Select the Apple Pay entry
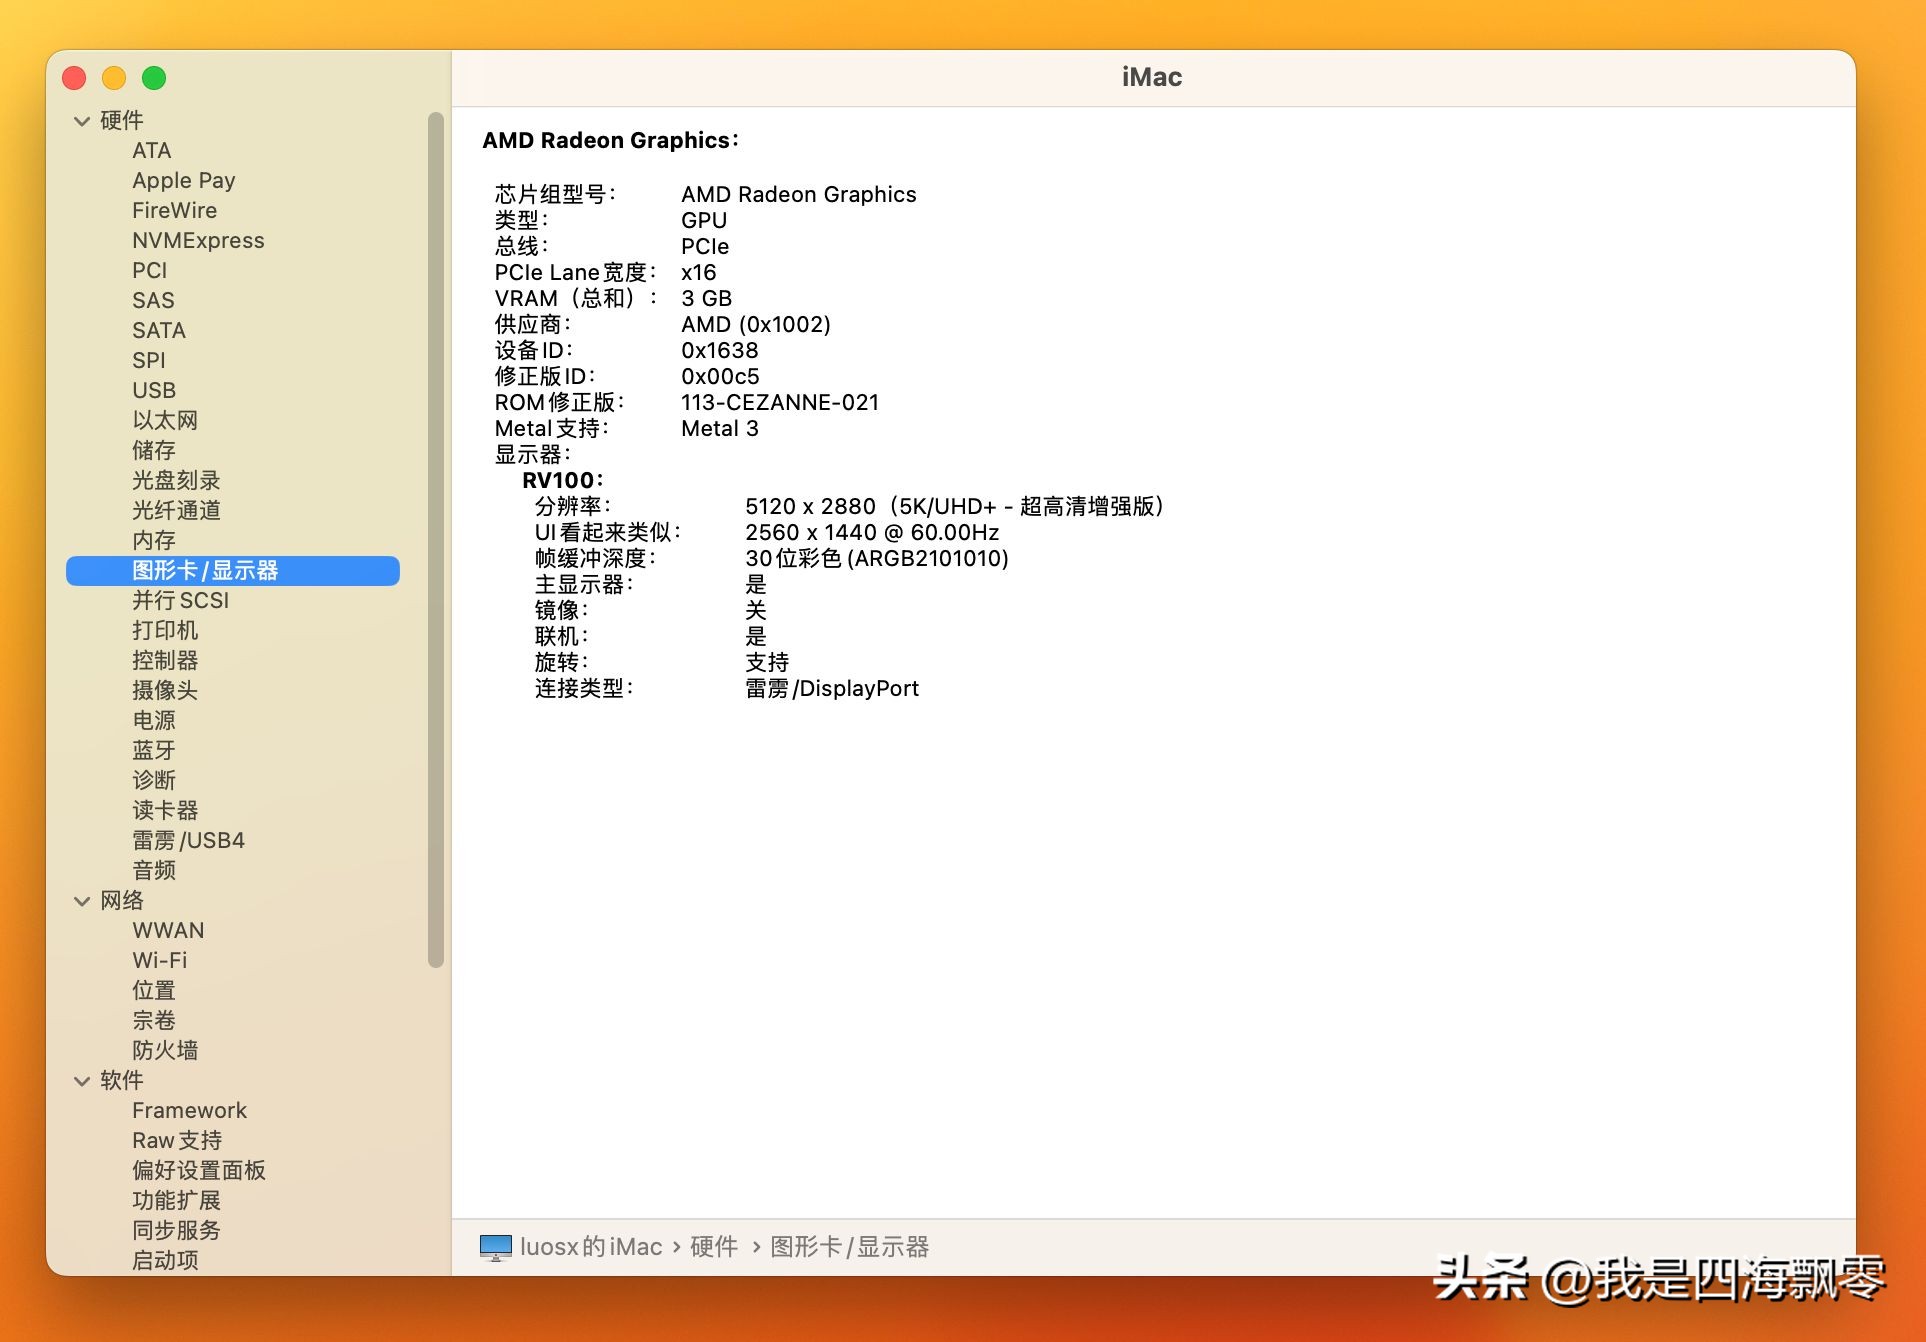The image size is (1926, 1342). click(x=183, y=181)
